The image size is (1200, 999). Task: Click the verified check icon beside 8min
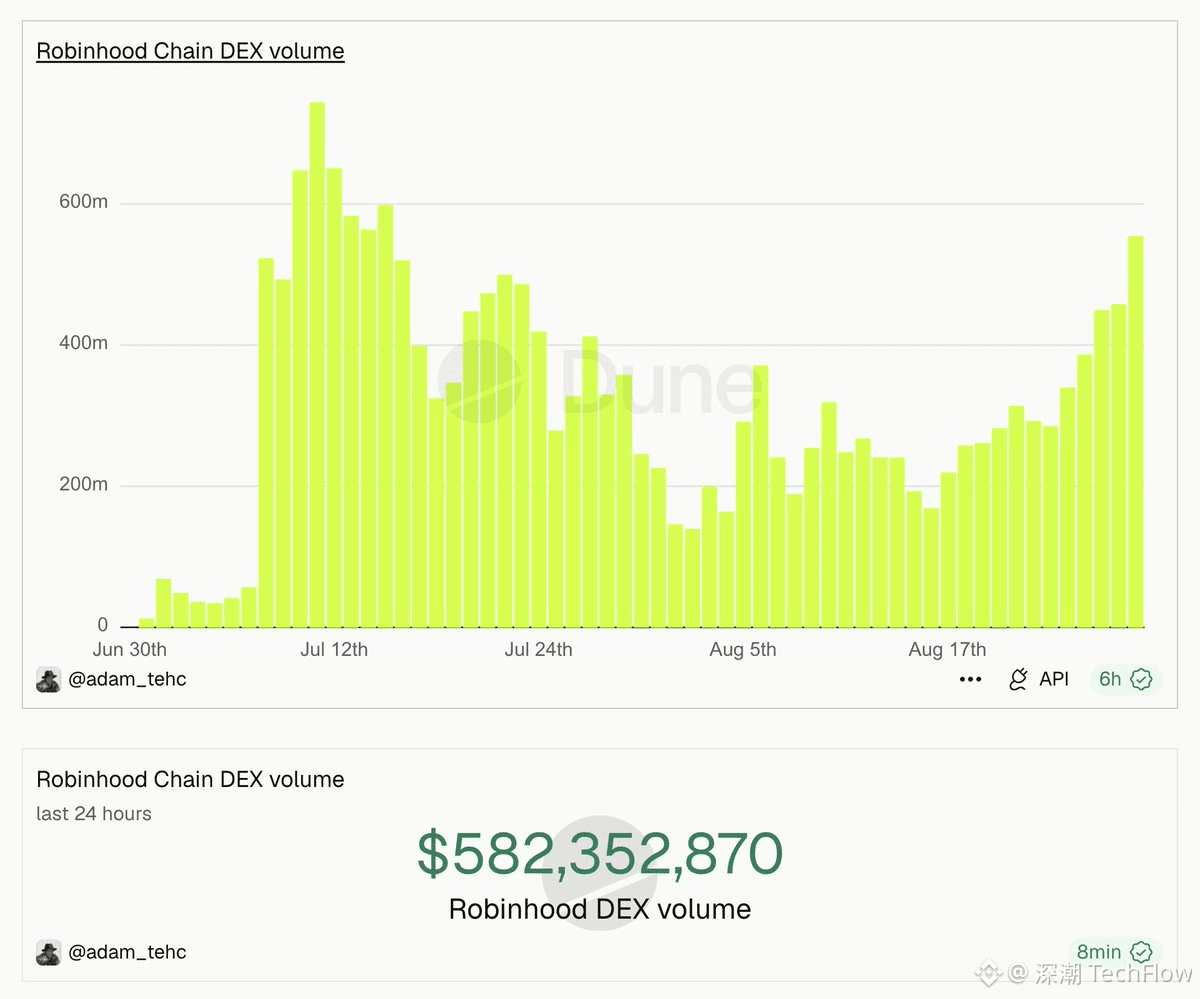click(1141, 952)
